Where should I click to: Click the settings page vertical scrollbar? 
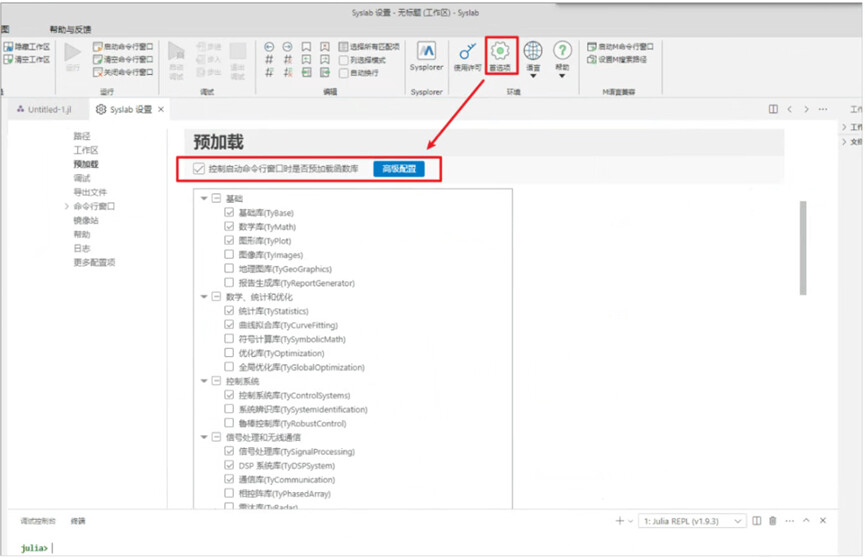[x=803, y=248]
